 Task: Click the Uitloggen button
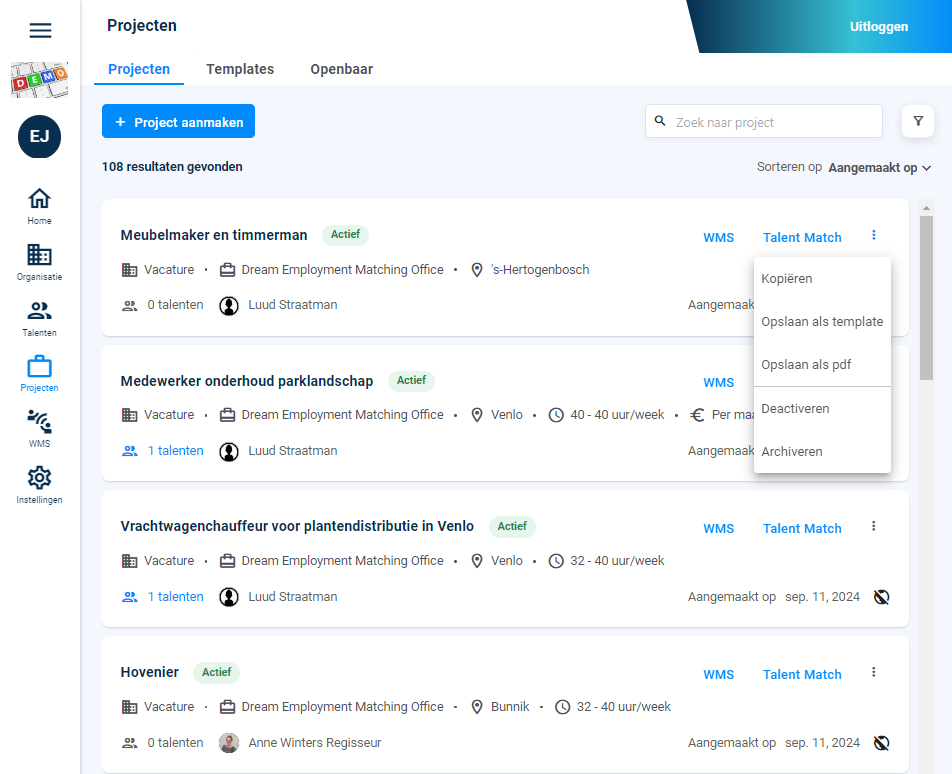pyautogui.click(x=879, y=27)
